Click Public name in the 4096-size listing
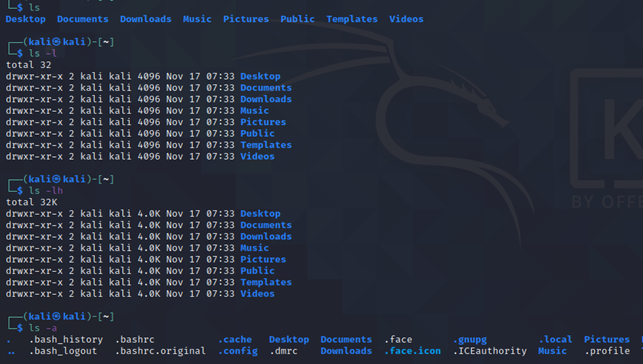The width and height of the screenshot is (643, 364). pos(257,134)
